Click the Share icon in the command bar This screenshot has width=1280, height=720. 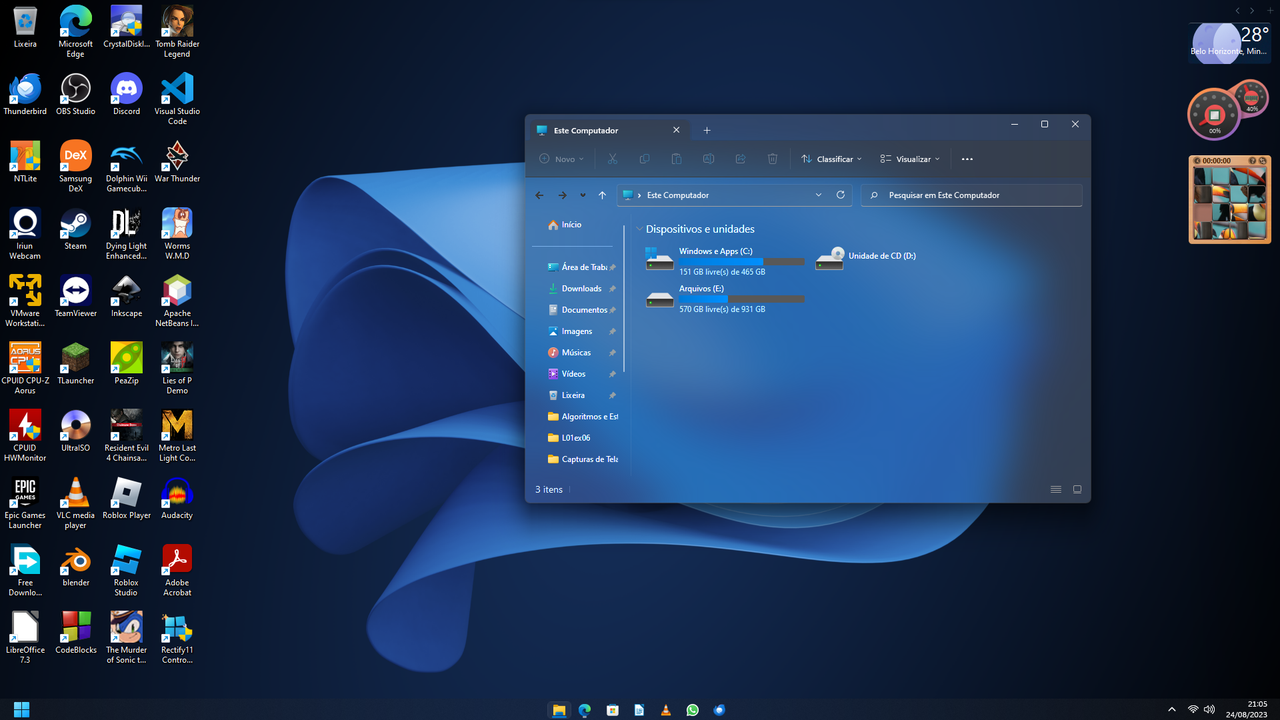click(x=740, y=158)
